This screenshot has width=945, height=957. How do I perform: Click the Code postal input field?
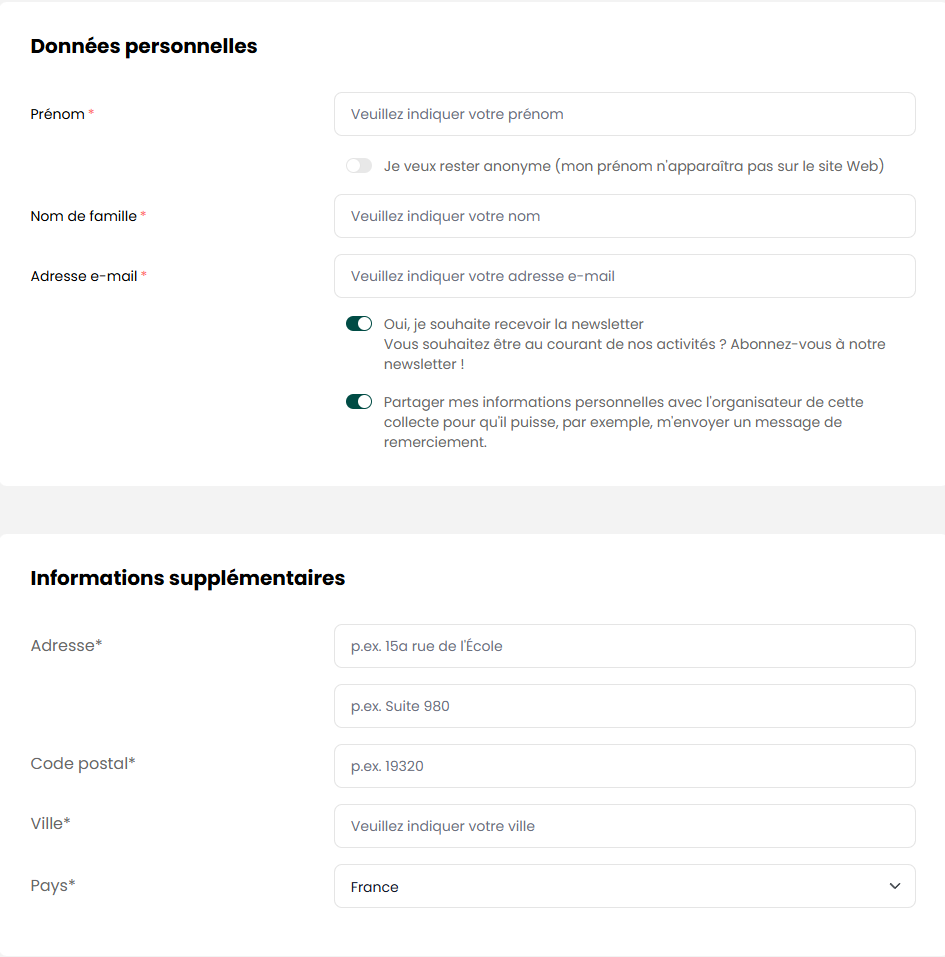tap(624, 766)
